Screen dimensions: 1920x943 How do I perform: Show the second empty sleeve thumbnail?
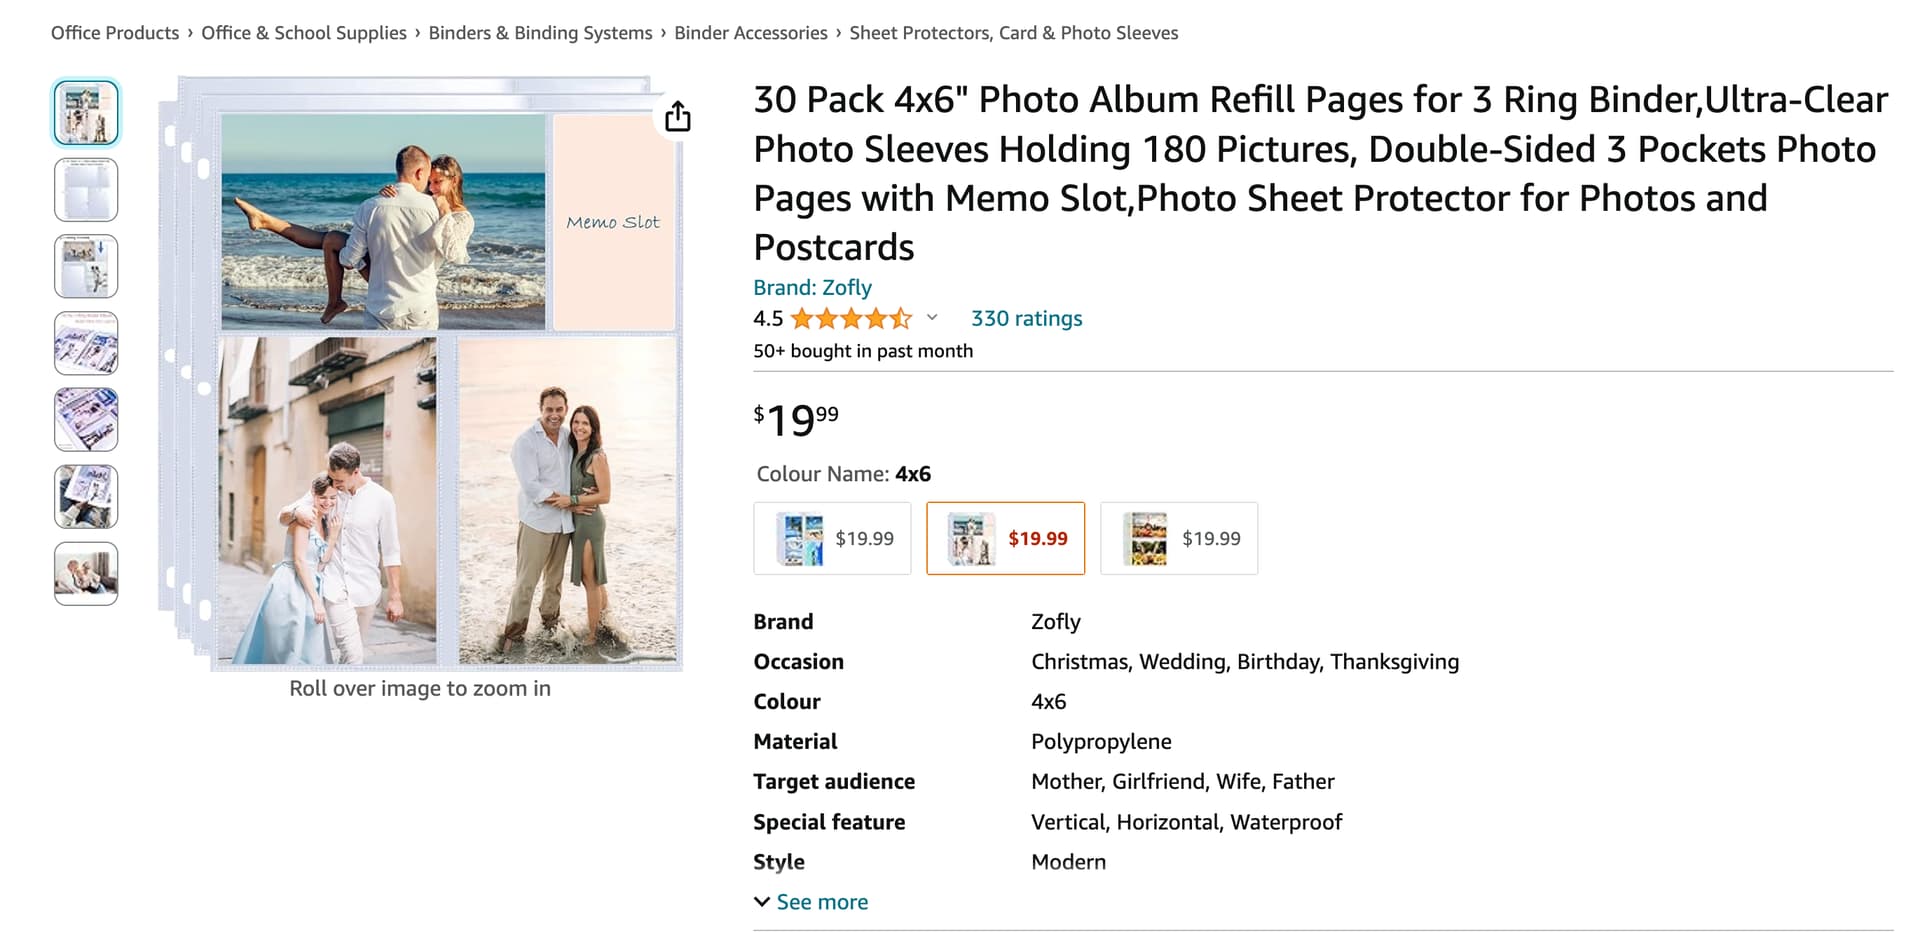(x=86, y=190)
